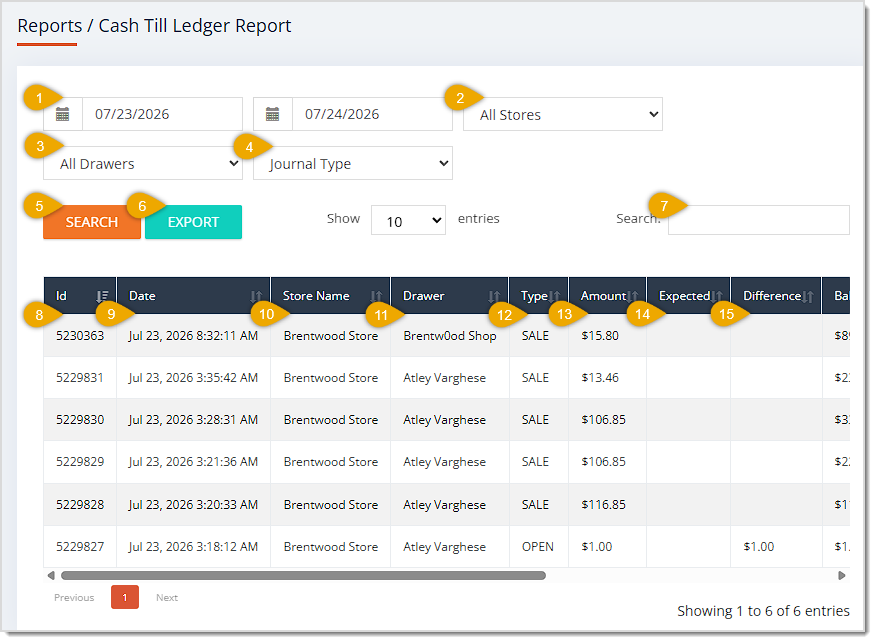
Task: Click the Difference value $1.00
Action: tap(758, 547)
